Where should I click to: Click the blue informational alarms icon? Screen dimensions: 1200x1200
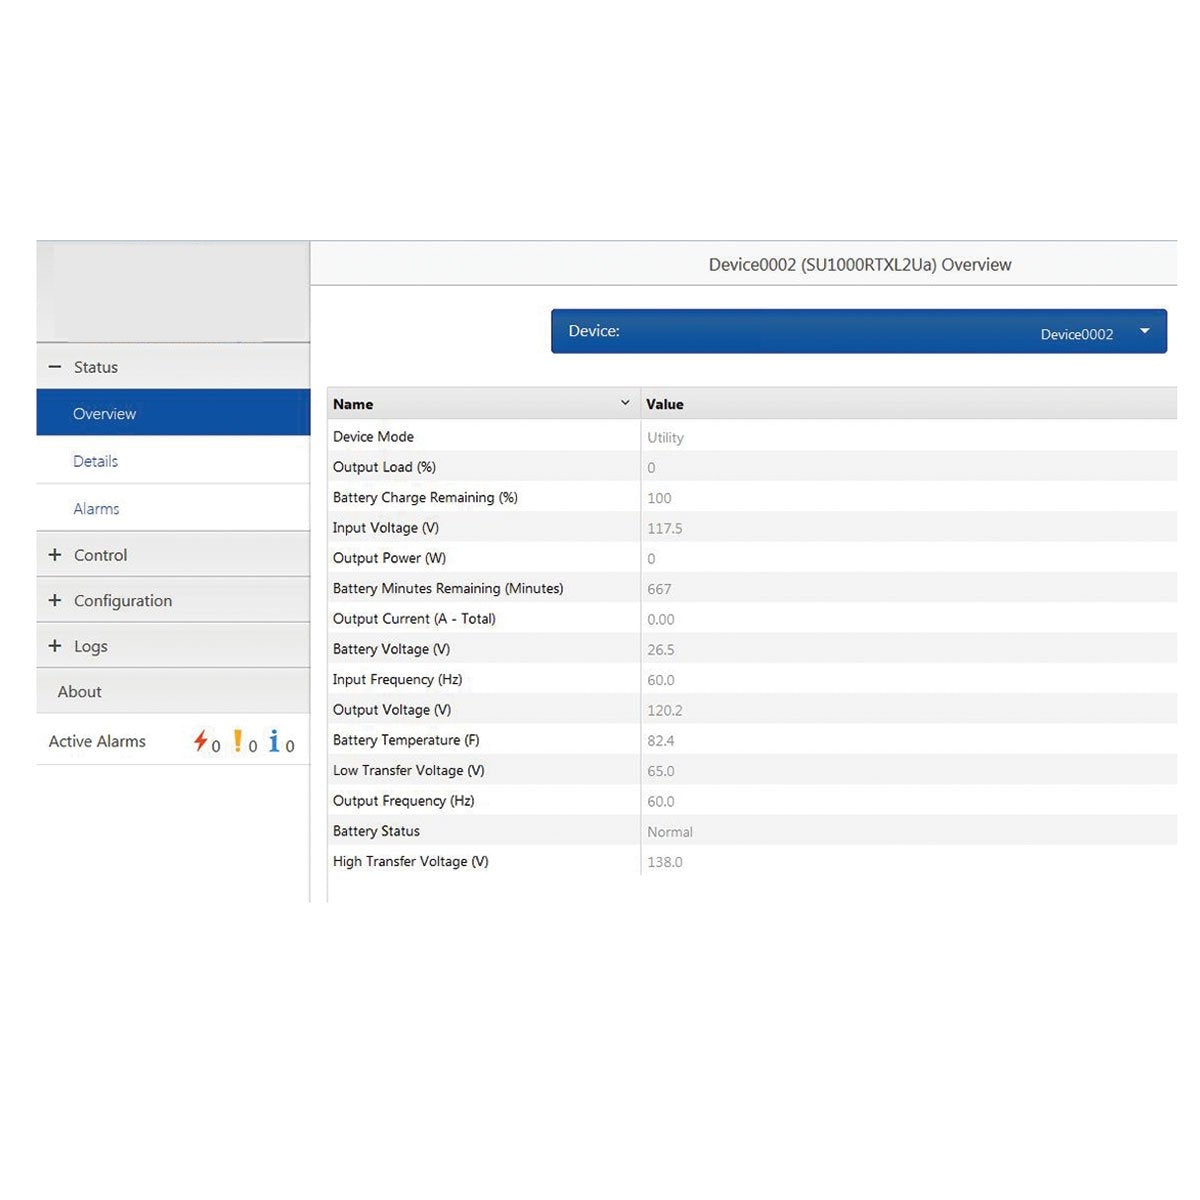click(273, 740)
